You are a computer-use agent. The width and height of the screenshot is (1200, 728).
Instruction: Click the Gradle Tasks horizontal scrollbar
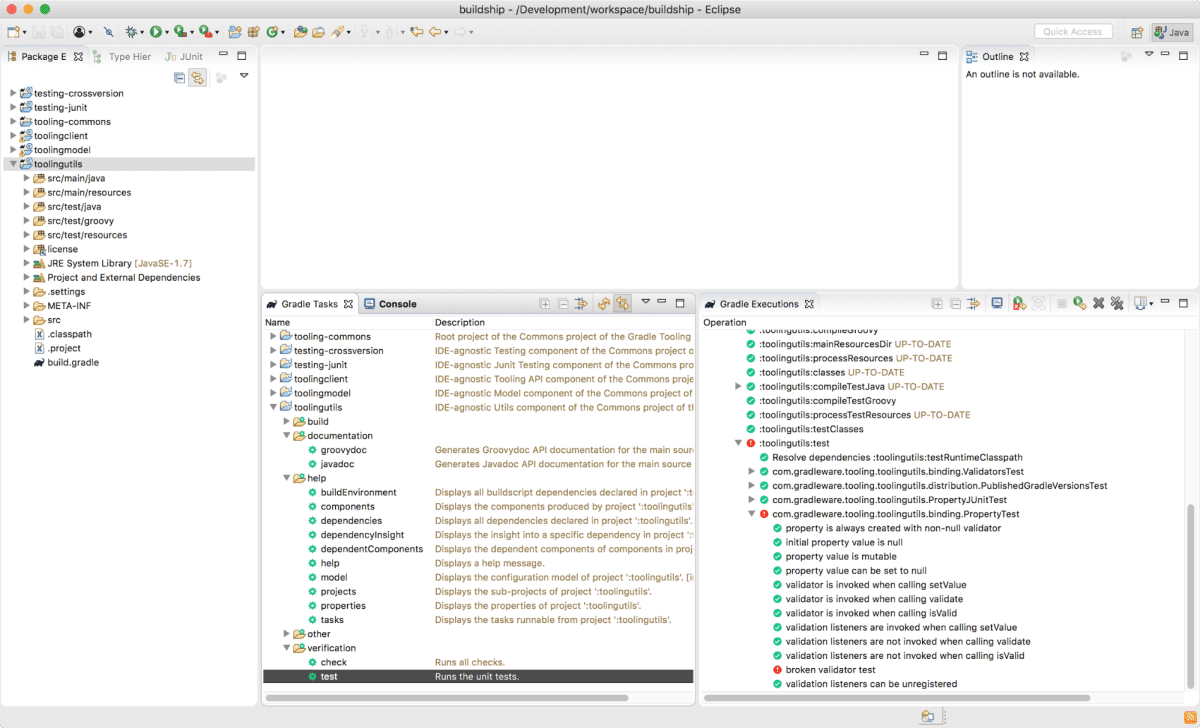[445, 698]
